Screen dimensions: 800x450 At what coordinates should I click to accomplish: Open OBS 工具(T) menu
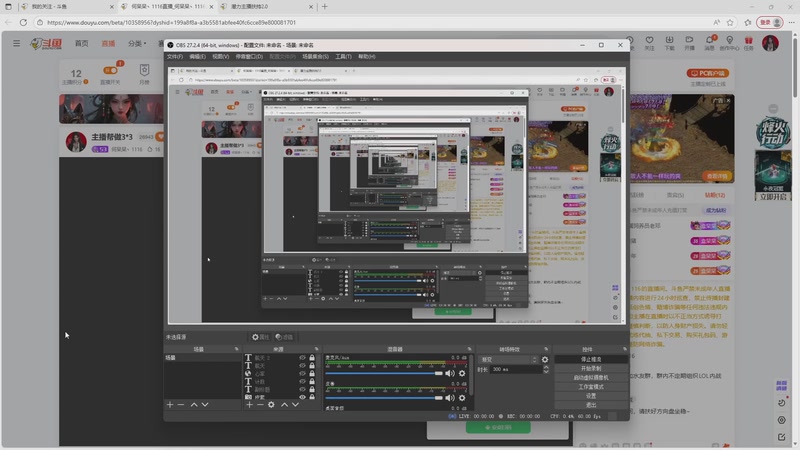pyautogui.click(x=343, y=57)
